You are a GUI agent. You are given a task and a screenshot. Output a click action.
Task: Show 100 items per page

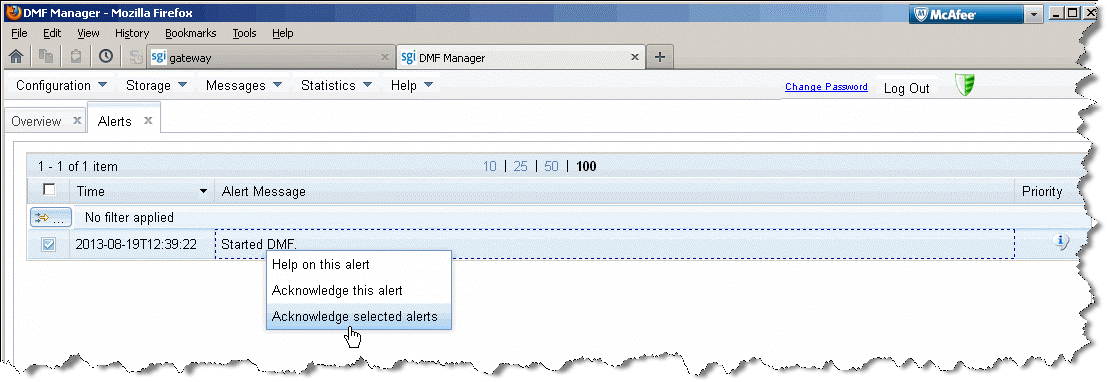[x=586, y=167]
